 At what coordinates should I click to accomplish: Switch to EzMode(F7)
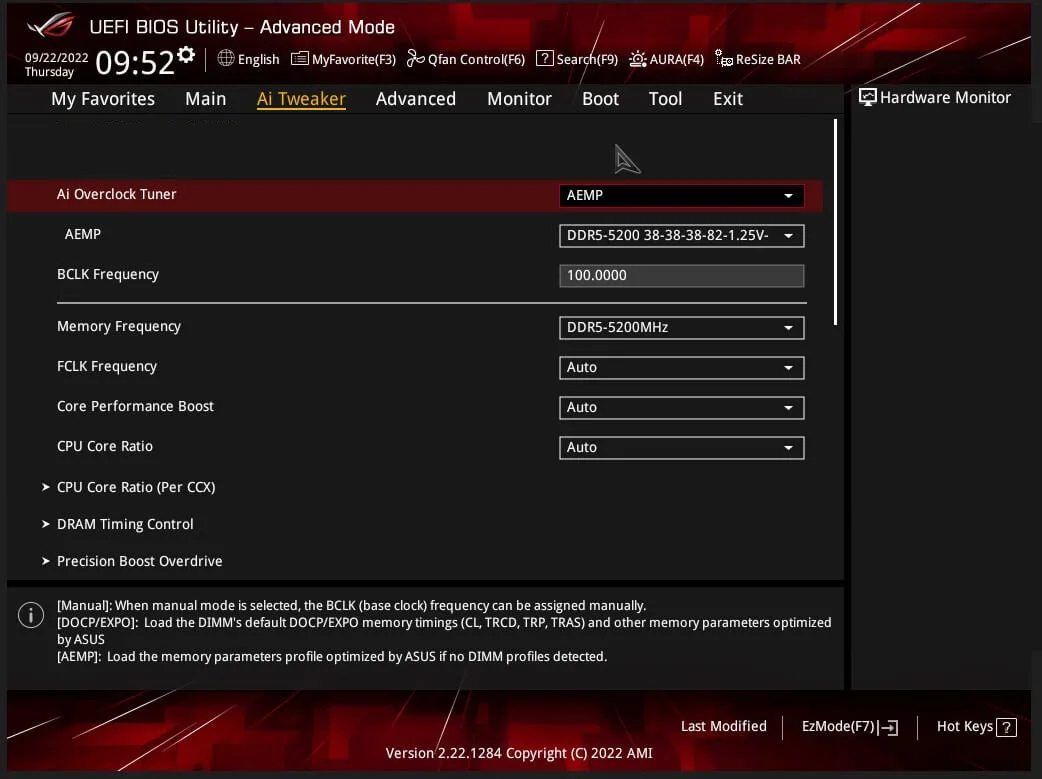pos(849,727)
